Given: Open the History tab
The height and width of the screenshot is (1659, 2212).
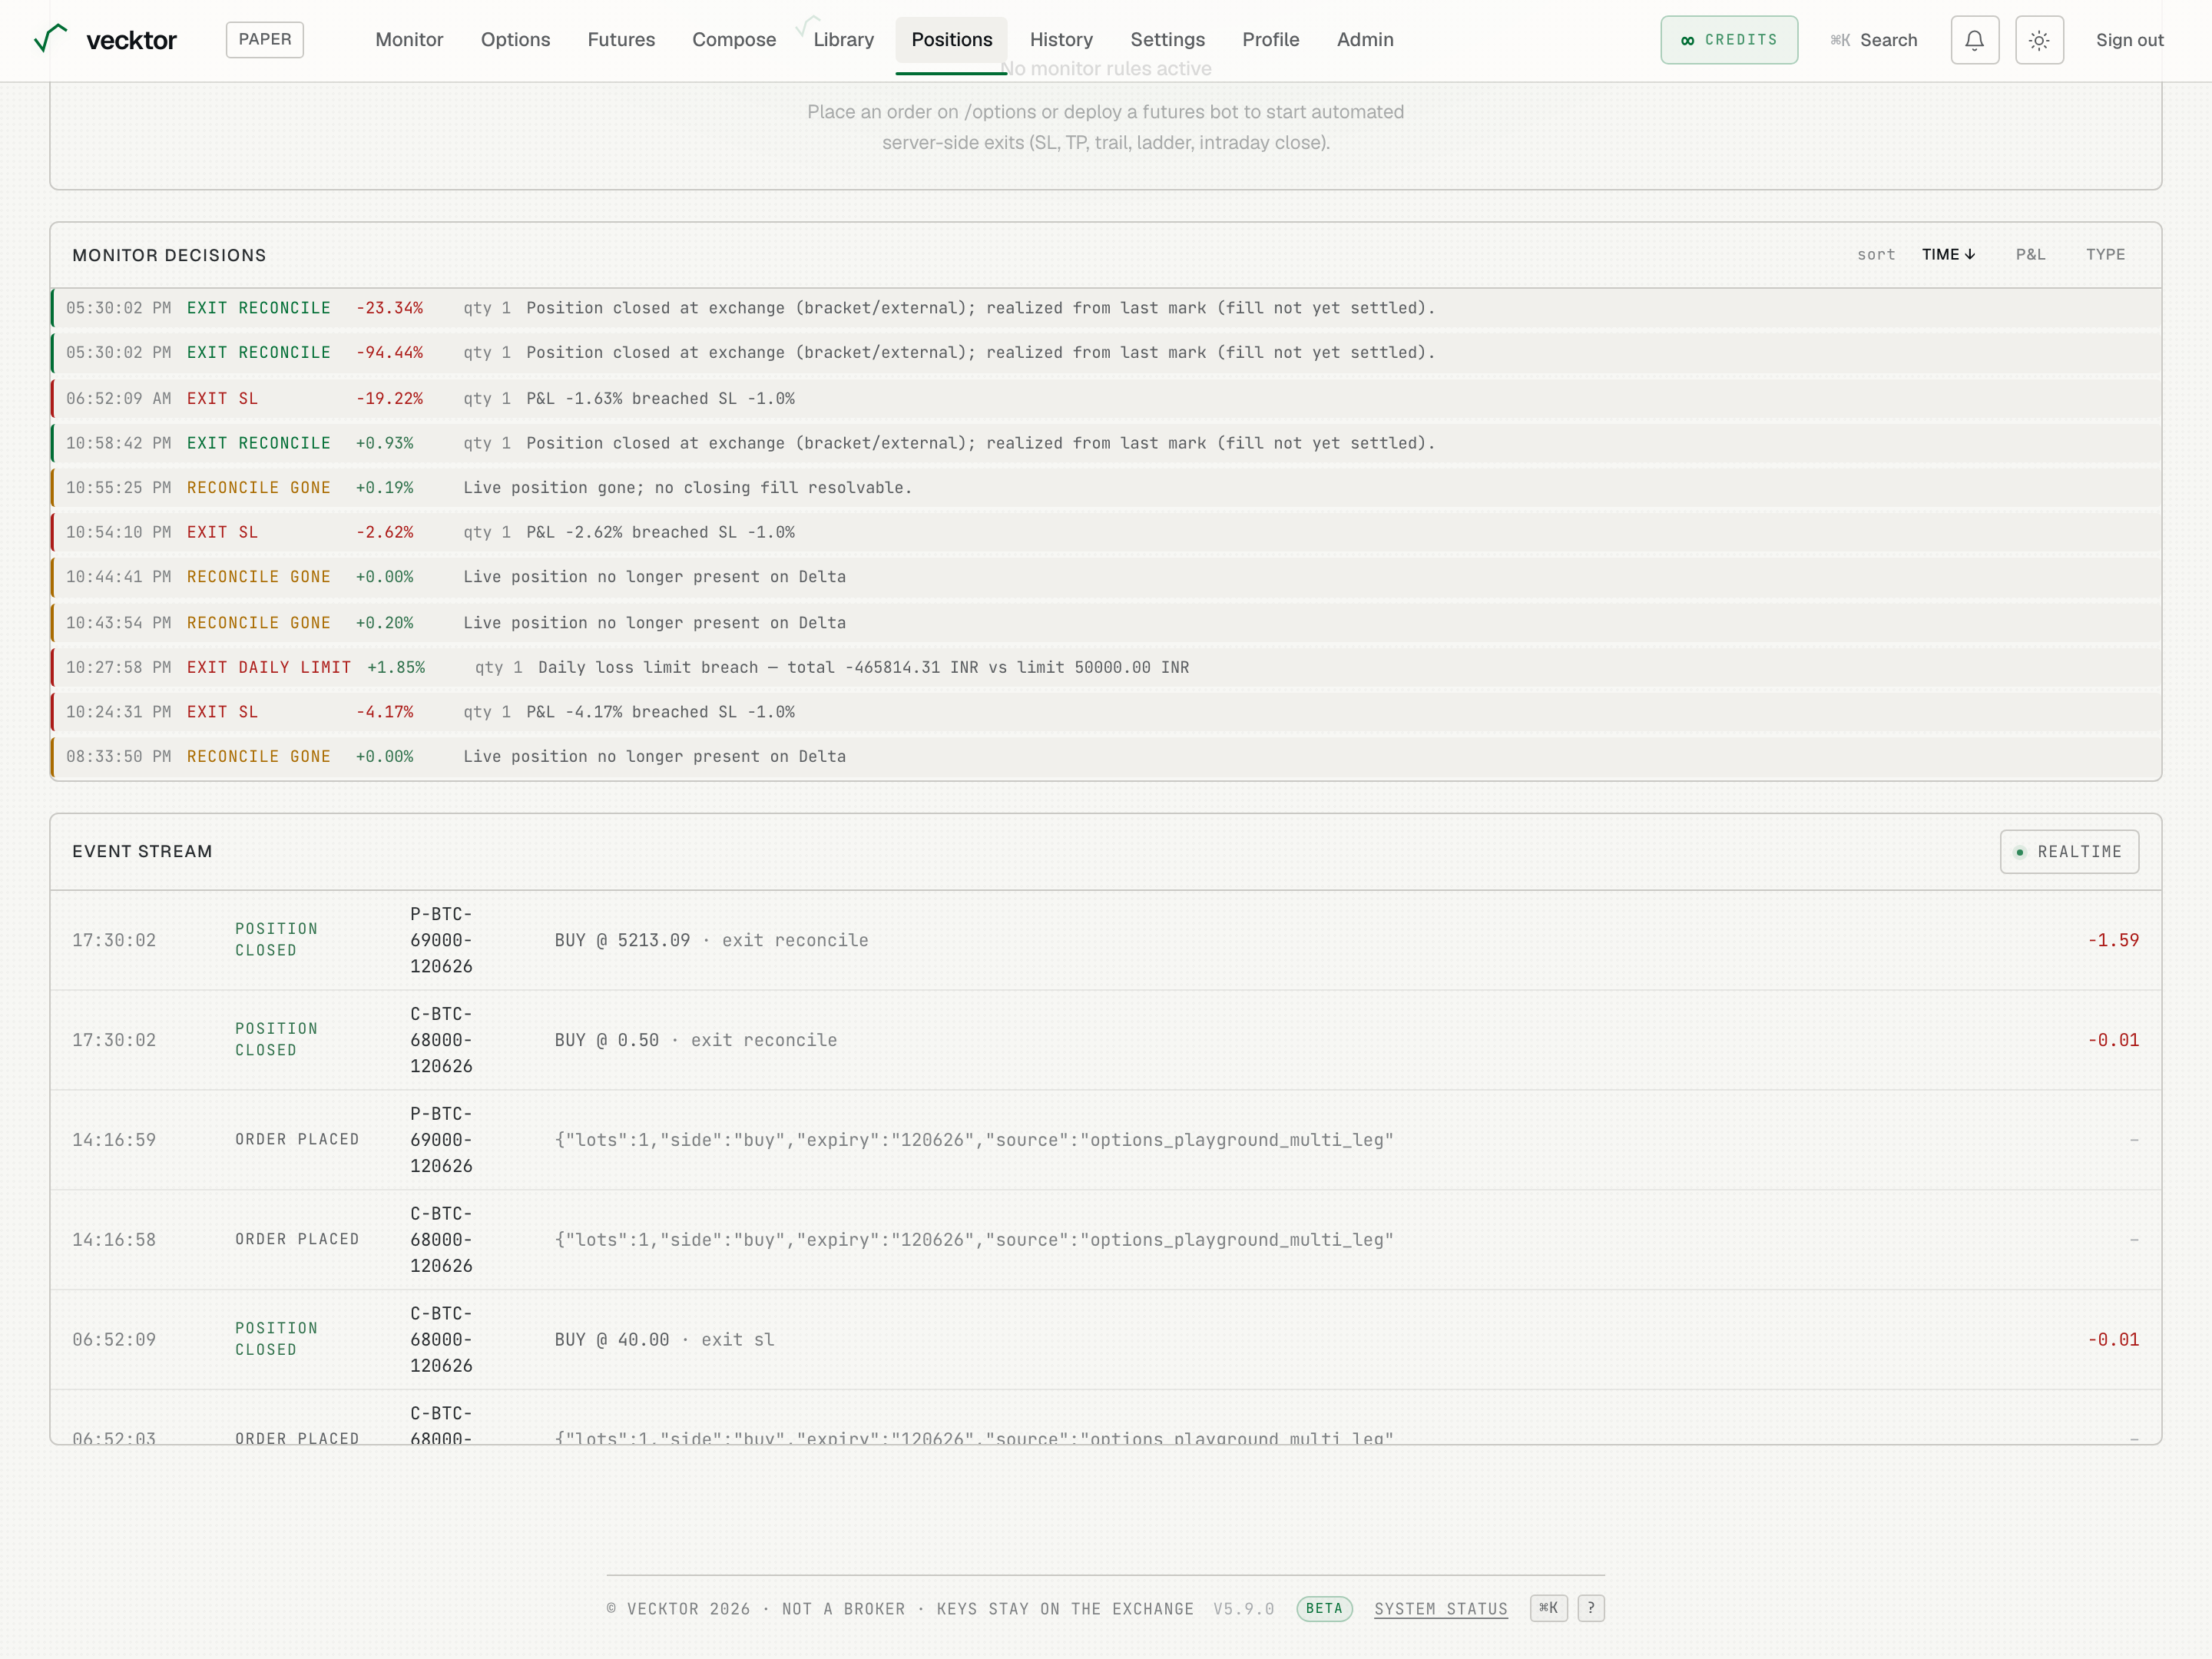Looking at the screenshot, I should (1061, 40).
